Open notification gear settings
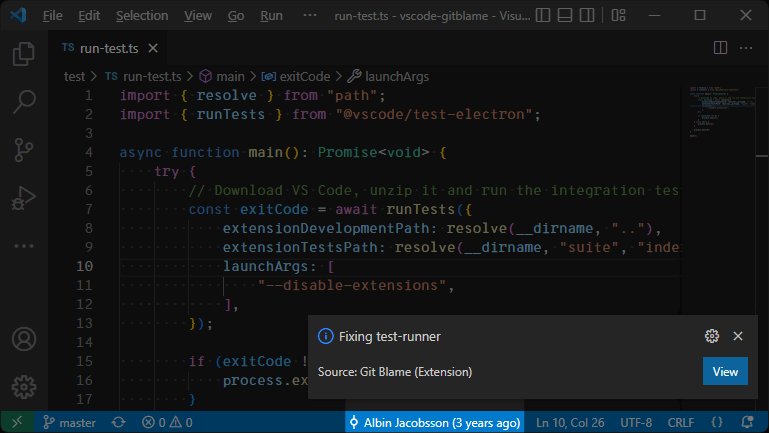 (712, 336)
